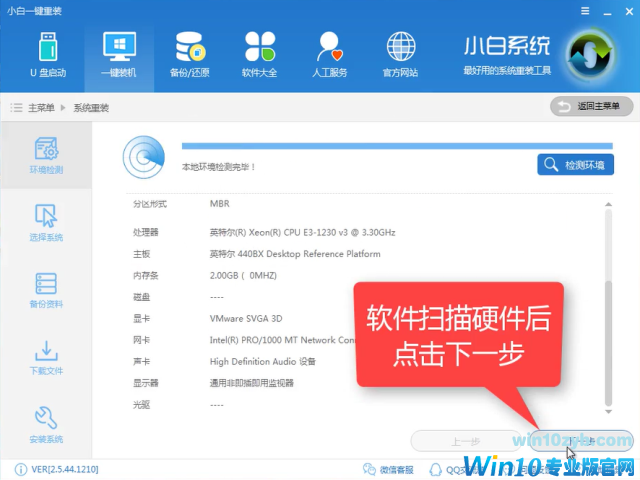Viewport: 640px width, 480px height.
Task: Open the U盘启动 tool
Action: click(48, 55)
